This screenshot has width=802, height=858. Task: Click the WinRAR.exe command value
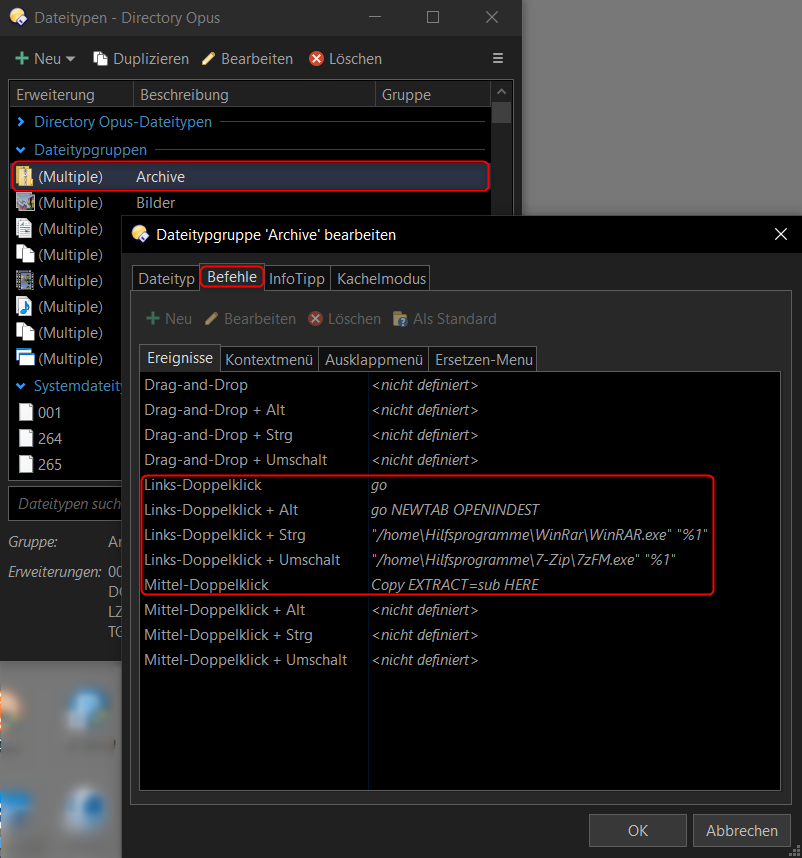[539, 535]
